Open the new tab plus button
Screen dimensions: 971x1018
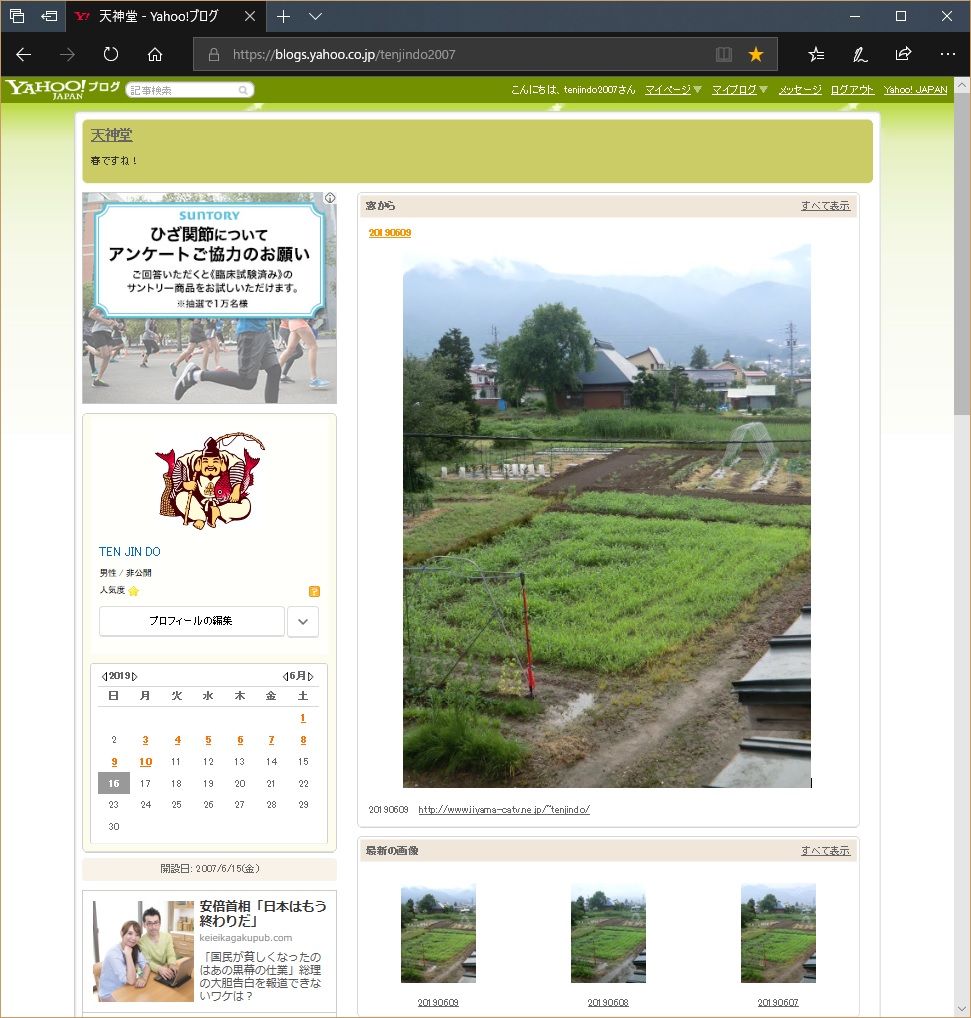(284, 16)
